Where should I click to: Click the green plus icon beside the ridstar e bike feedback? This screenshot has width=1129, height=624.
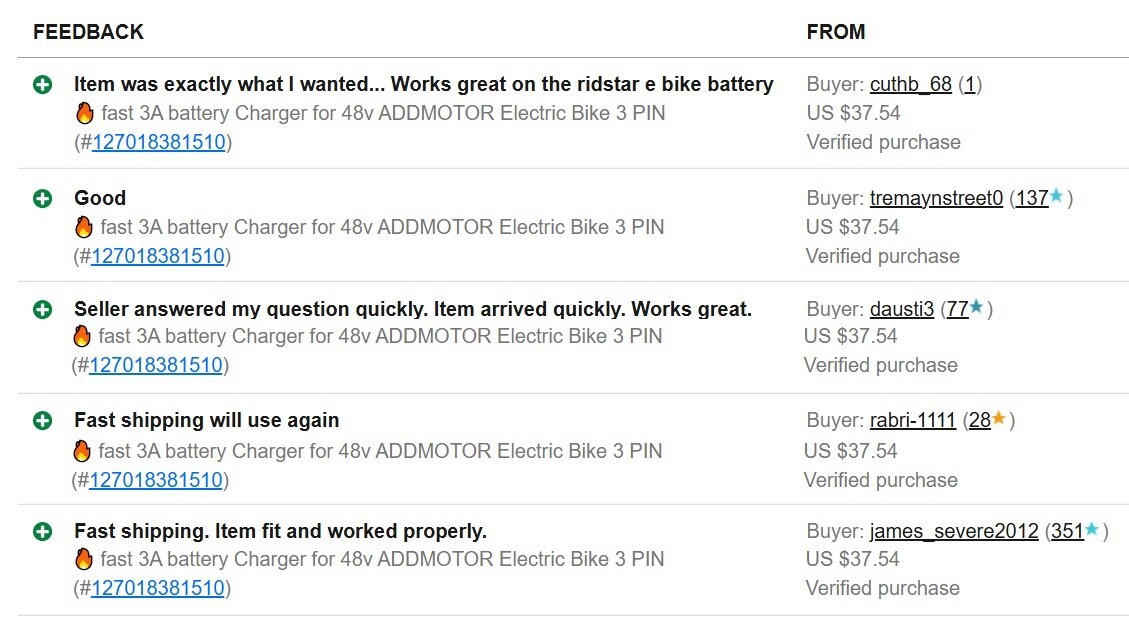(42, 85)
